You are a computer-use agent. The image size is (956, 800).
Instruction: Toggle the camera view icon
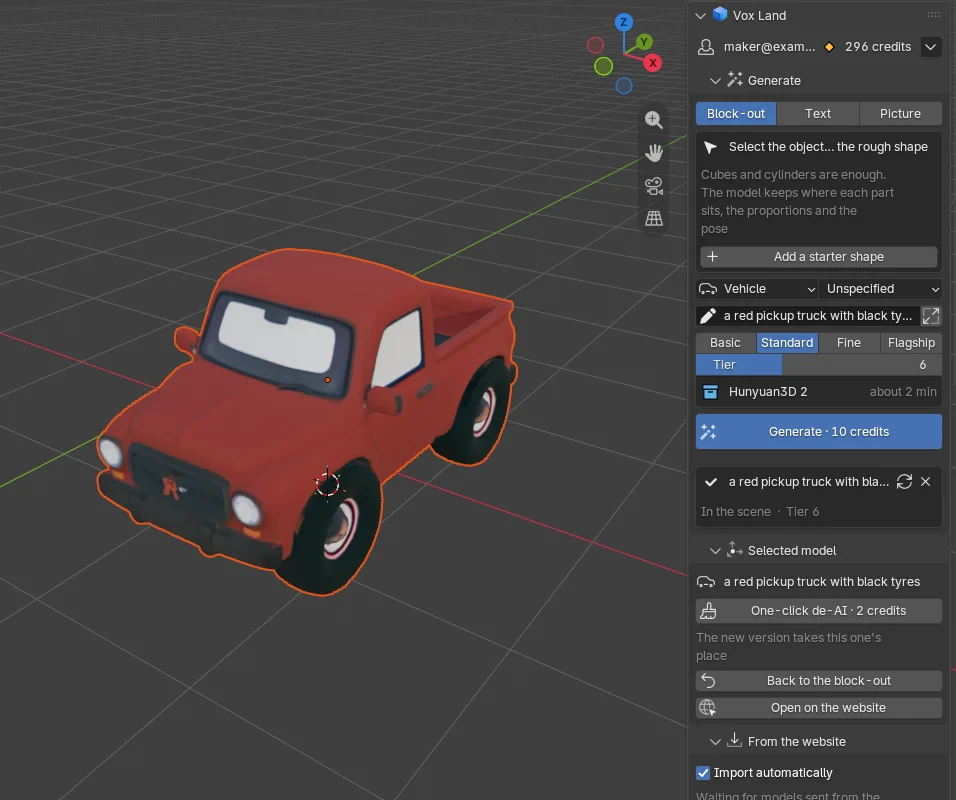[654, 185]
